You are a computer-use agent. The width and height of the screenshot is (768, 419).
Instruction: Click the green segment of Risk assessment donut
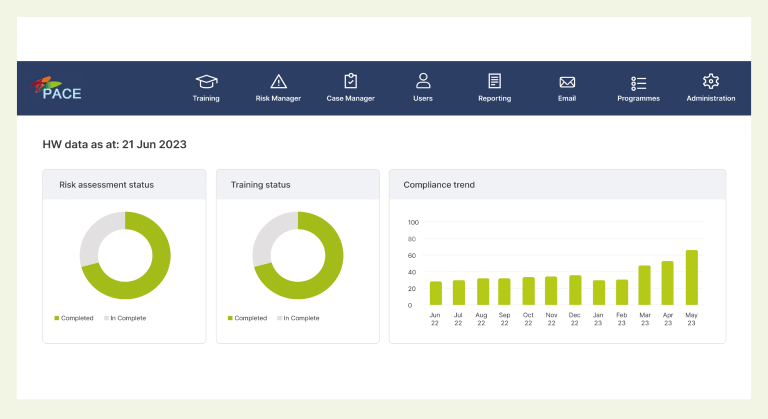[x=160, y=270]
